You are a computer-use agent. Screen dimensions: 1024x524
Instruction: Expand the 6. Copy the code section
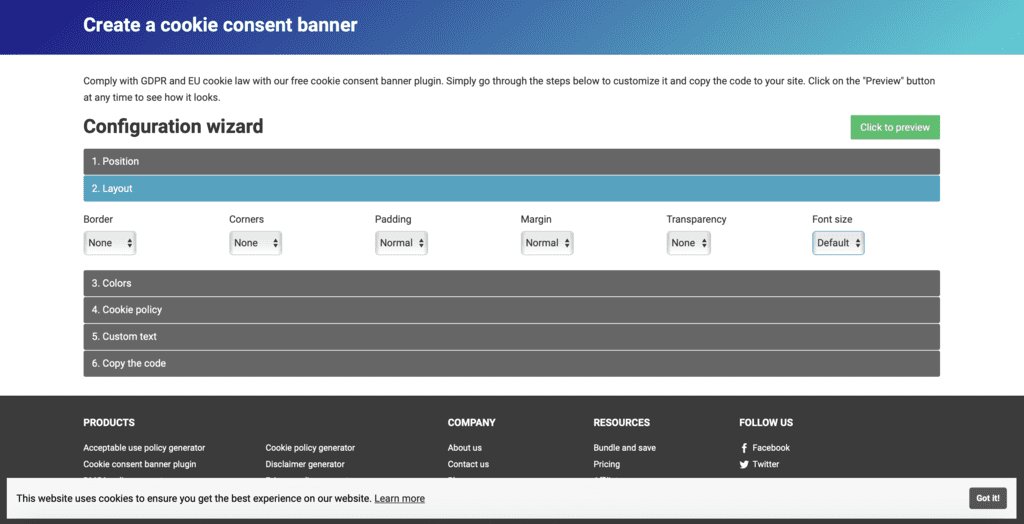click(511, 363)
